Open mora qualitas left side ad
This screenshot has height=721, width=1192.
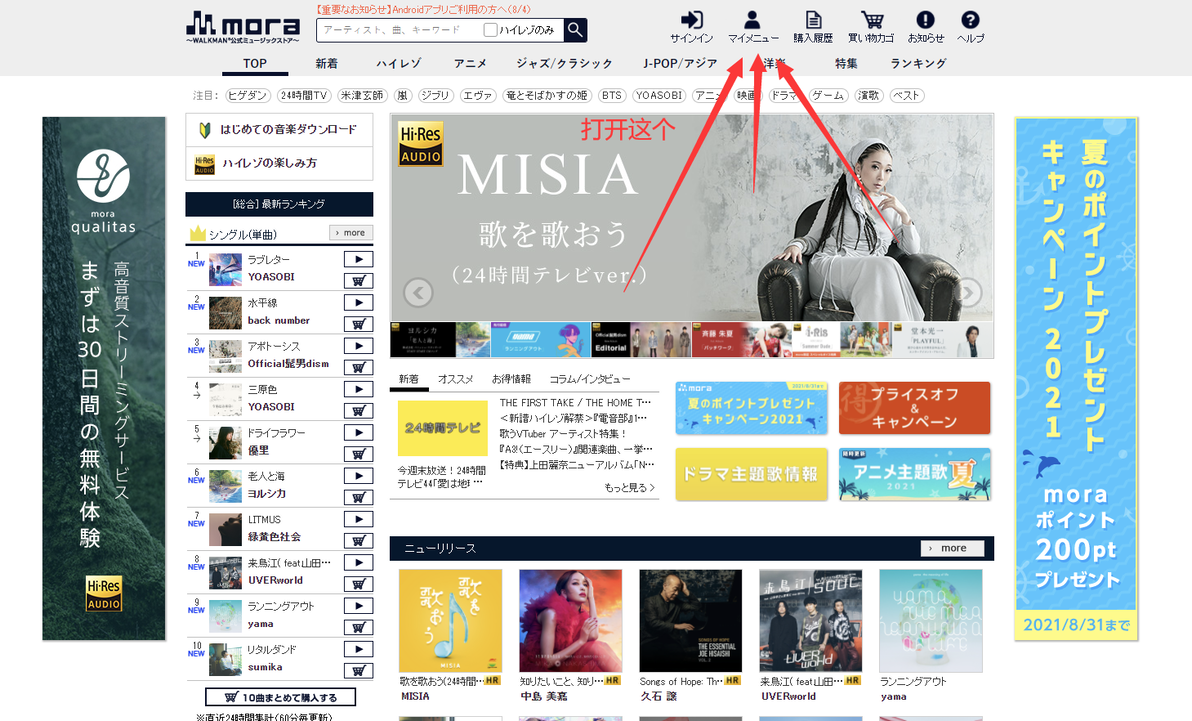(x=103, y=378)
